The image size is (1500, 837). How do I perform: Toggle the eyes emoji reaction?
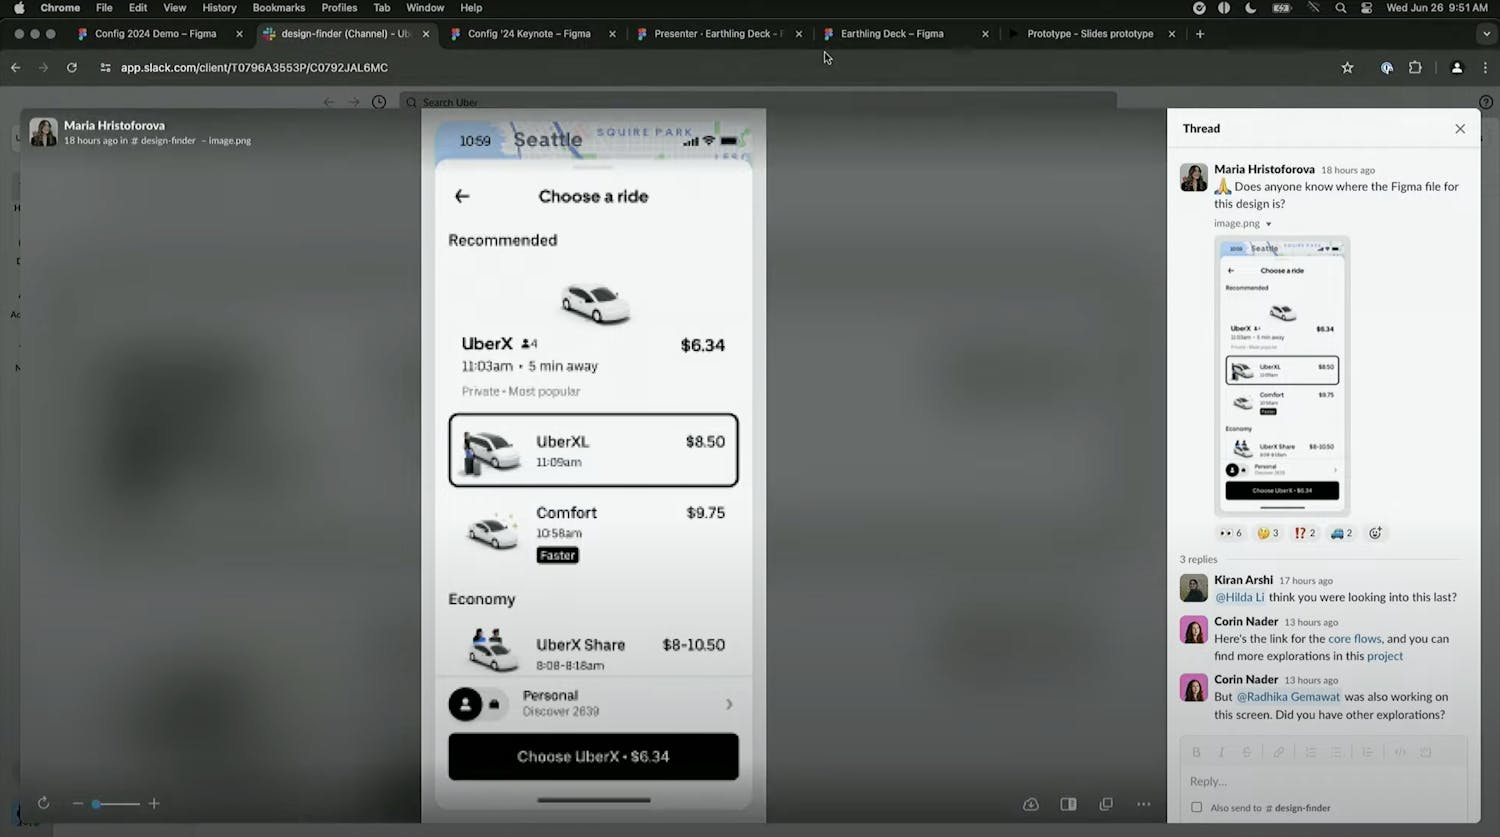click(1231, 533)
